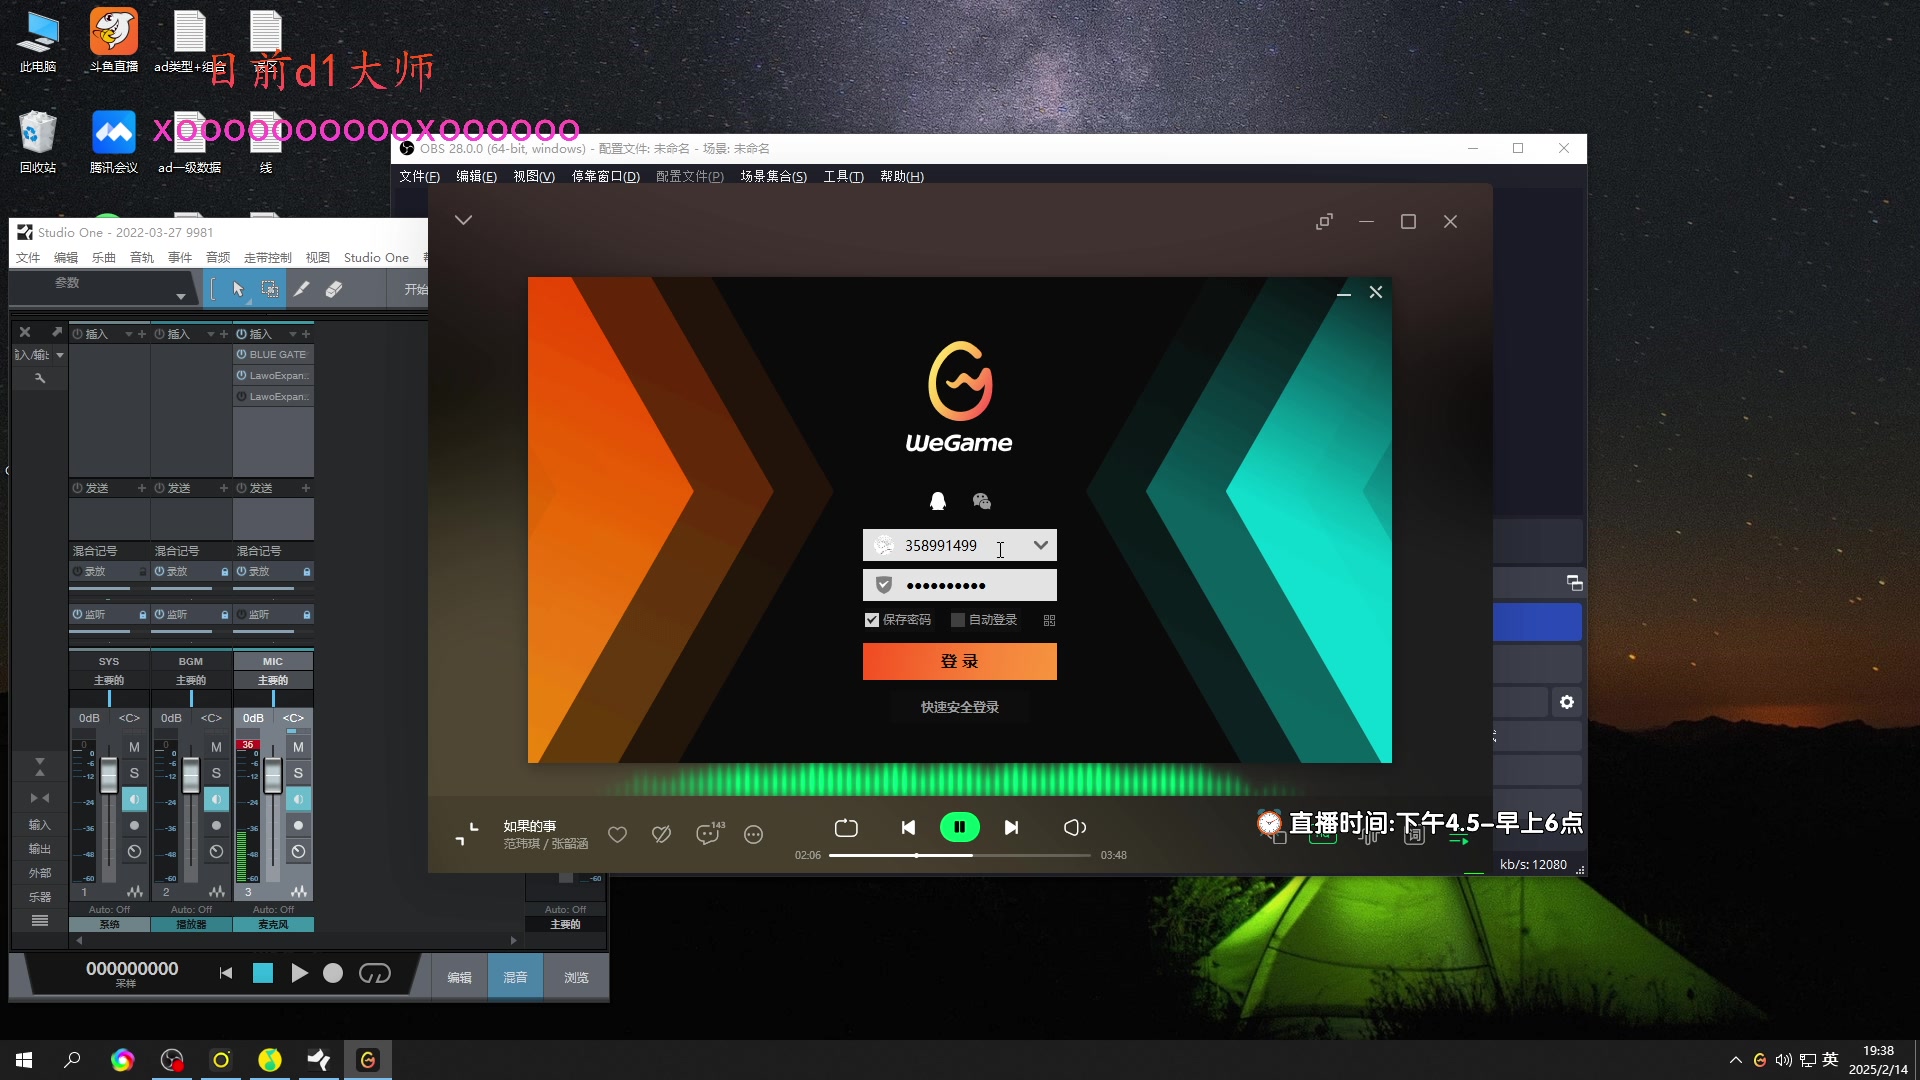Screen dimensions: 1920x1080
Task: Mute the BGM channel
Action: click(216, 747)
